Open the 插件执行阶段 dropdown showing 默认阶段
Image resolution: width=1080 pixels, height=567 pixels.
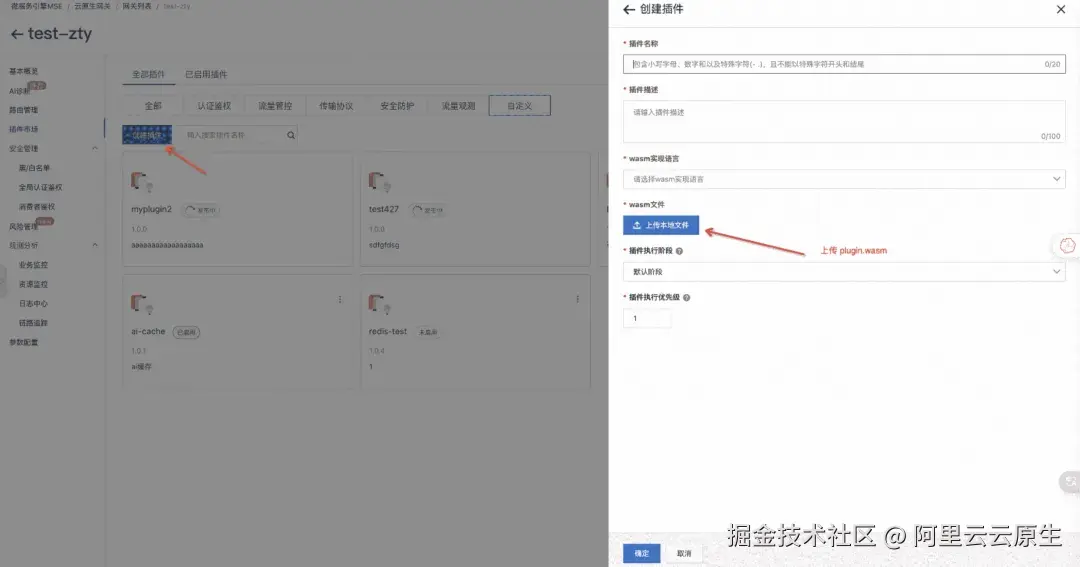[x=844, y=271]
